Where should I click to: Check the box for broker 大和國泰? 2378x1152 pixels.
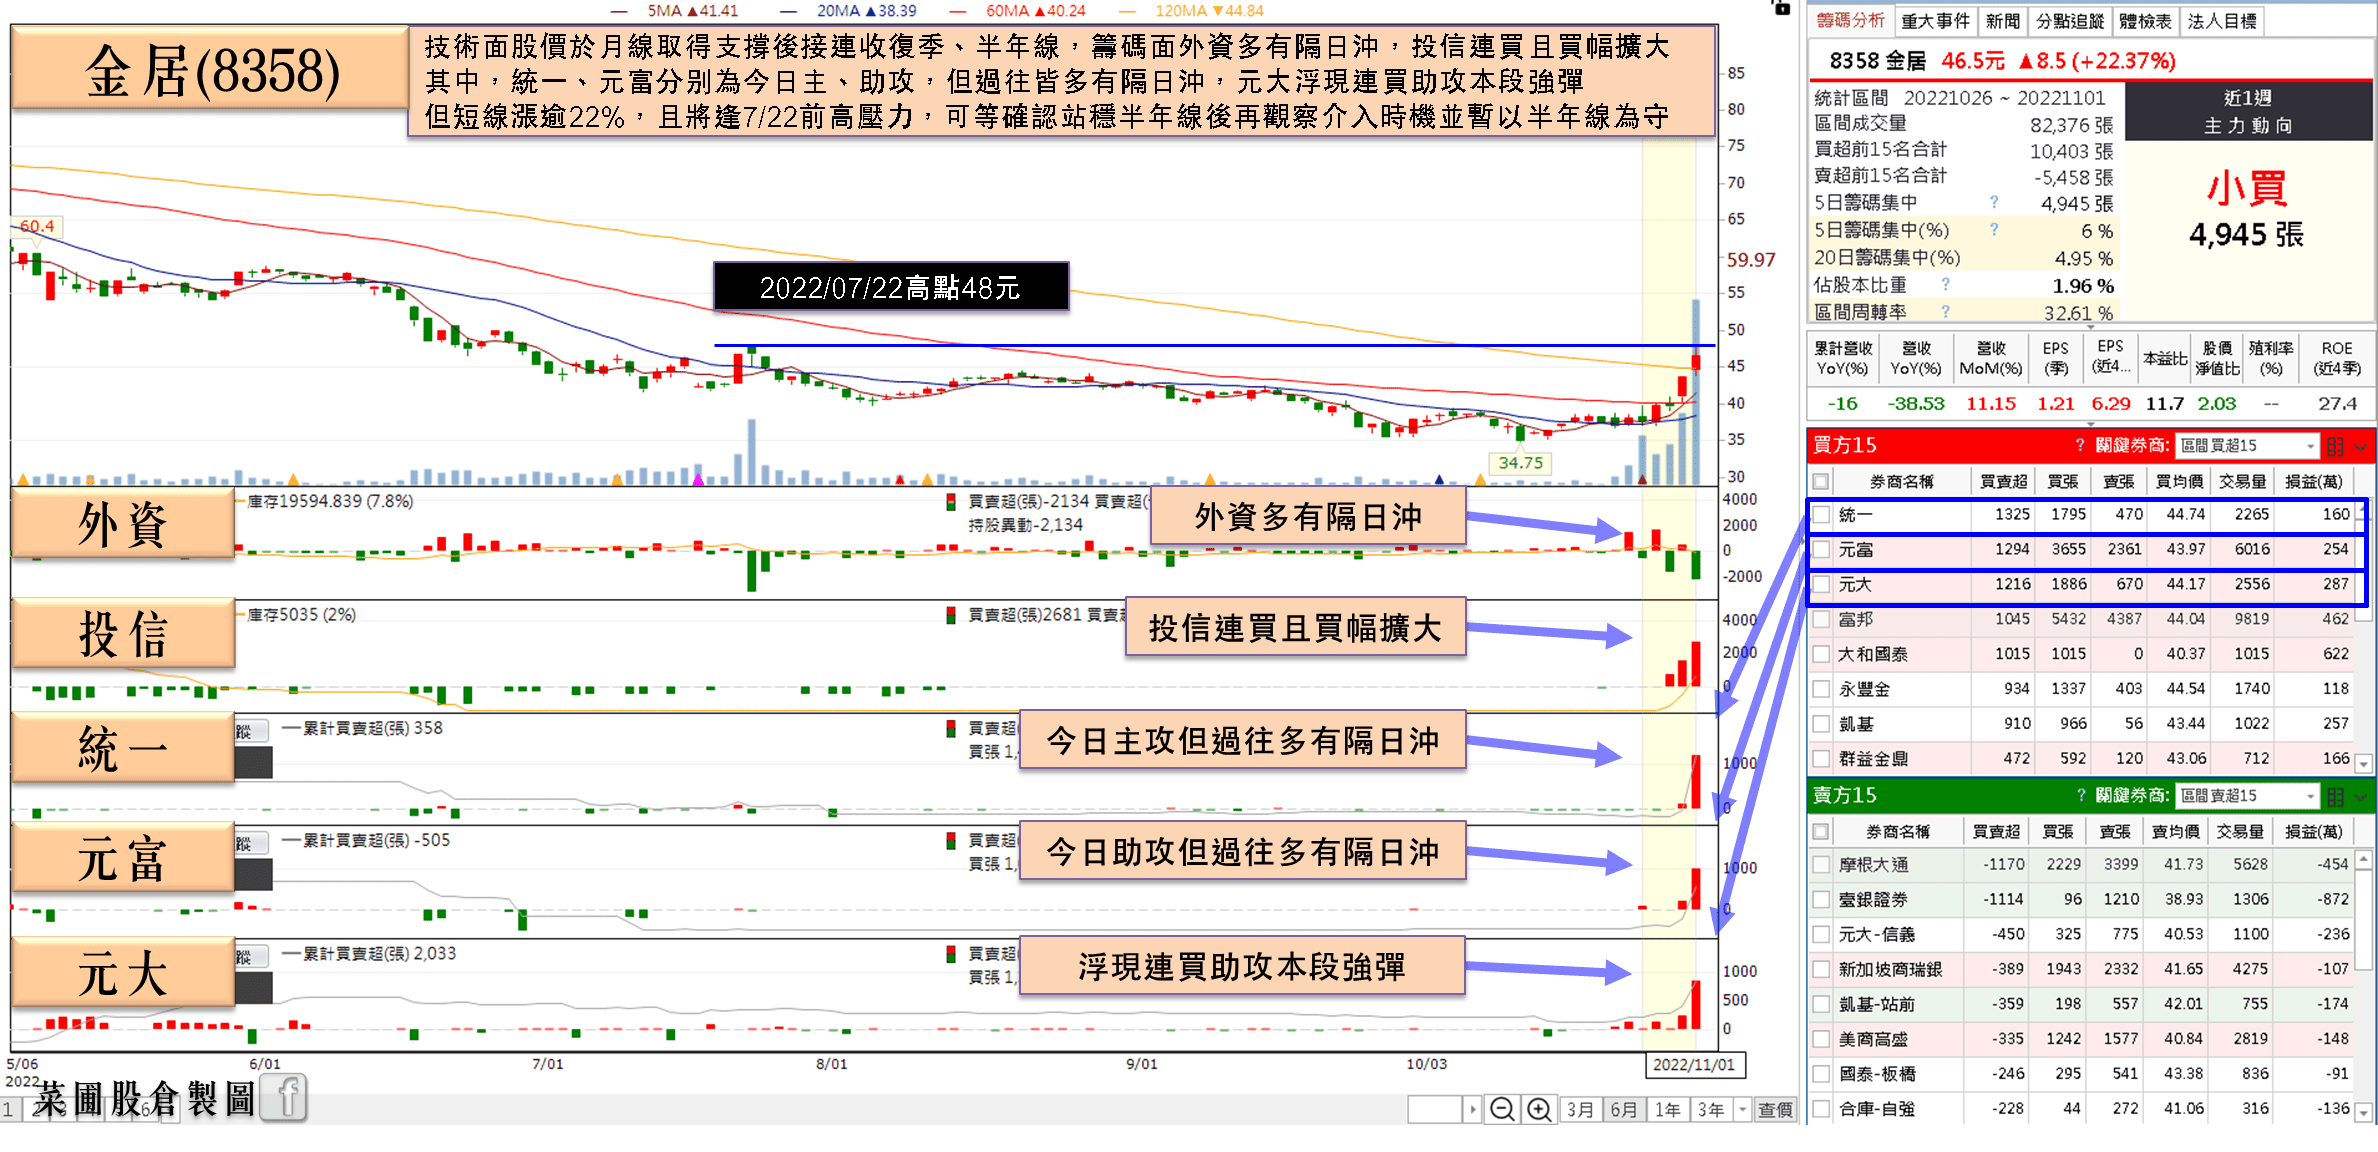coord(1821,654)
